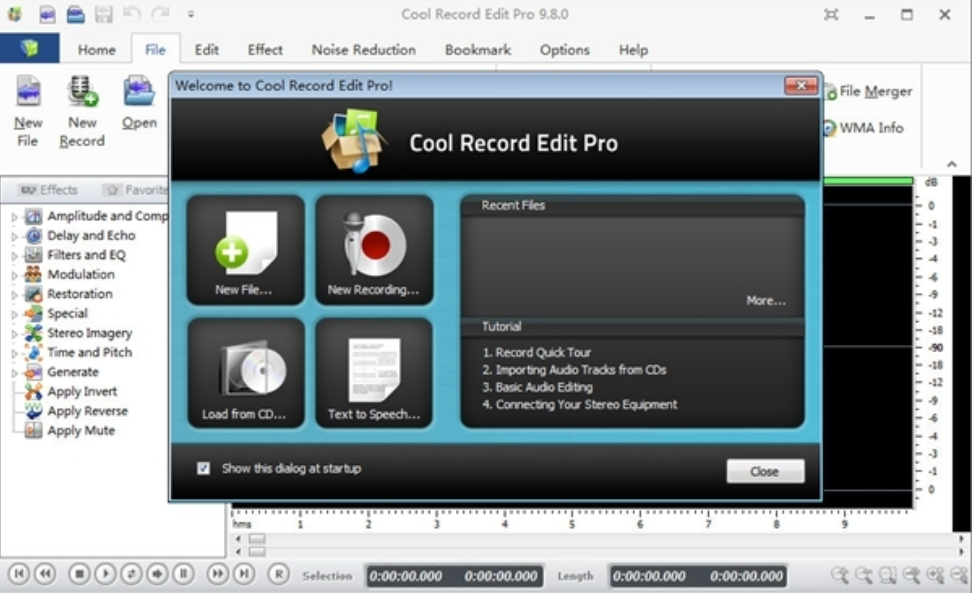Screen dimensions: 974x593
Task: Expand the Special effects node
Action: pyautogui.click(x=14, y=314)
